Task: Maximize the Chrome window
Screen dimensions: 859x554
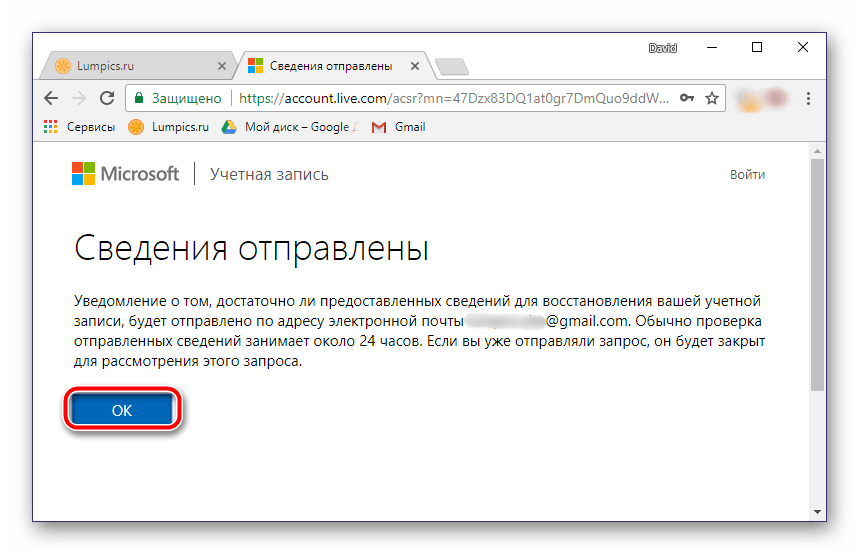Action: (x=757, y=48)
